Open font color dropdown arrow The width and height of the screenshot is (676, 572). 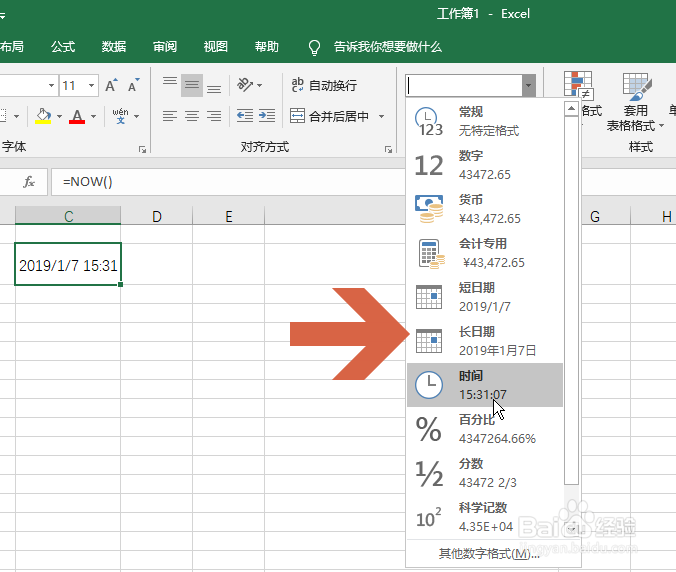click(94, 116)
